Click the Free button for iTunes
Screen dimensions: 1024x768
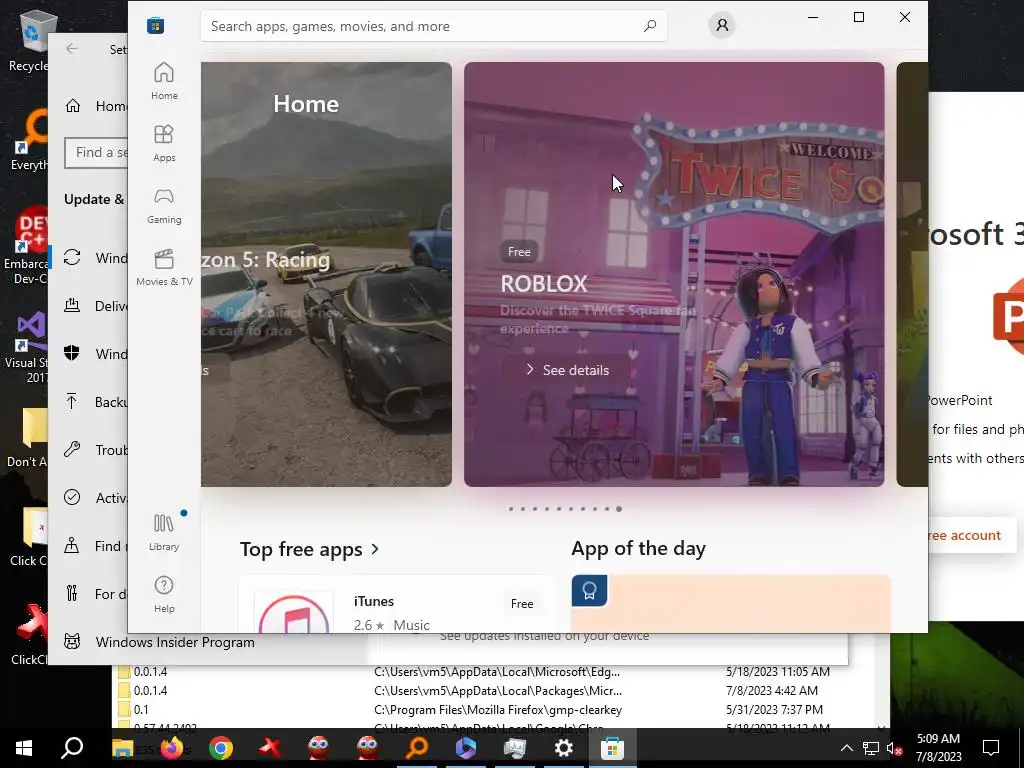coord(522,603)
